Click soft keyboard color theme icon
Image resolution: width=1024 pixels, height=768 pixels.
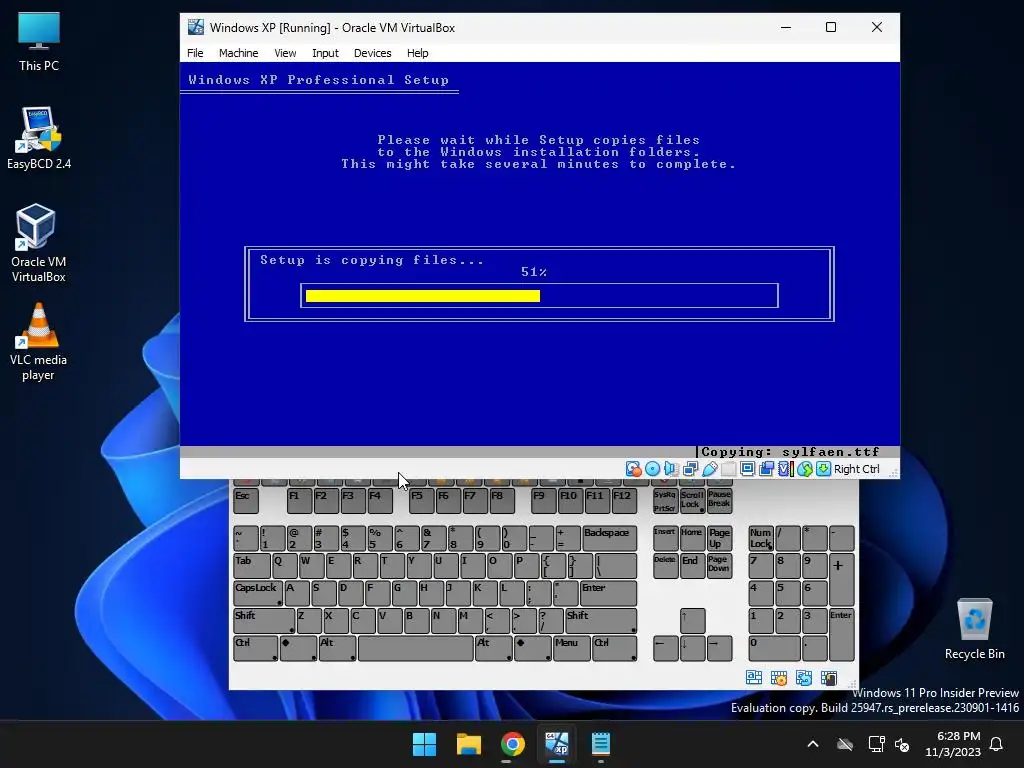click(x=829, y=678)
